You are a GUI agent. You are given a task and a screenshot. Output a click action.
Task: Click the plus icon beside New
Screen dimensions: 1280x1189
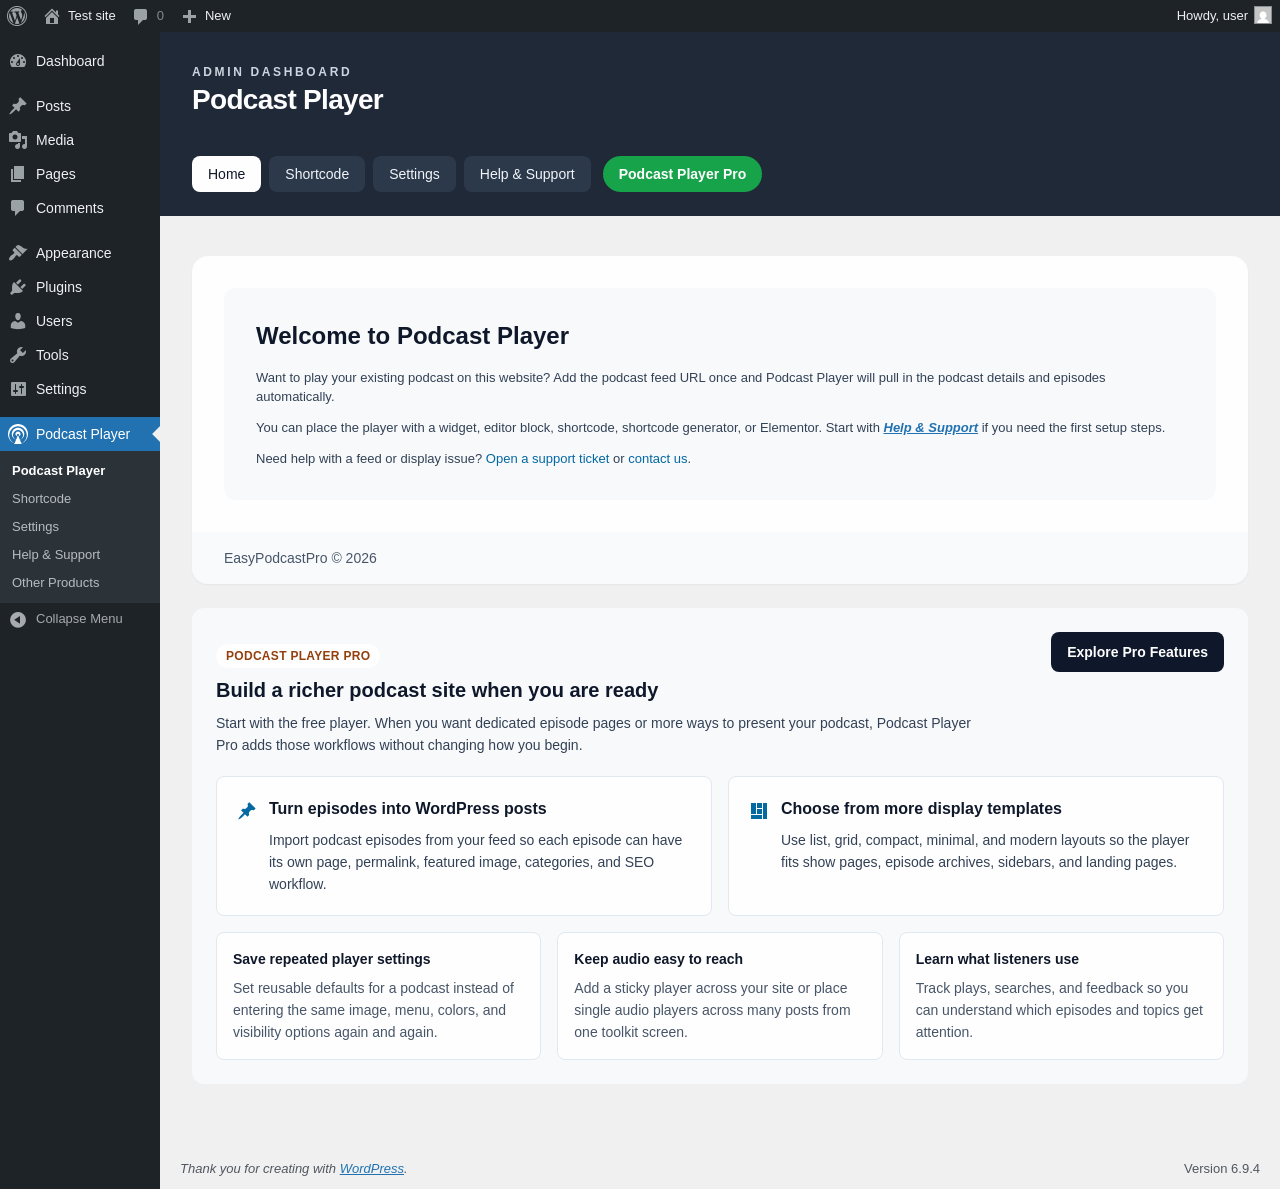(x=189, y=16)
